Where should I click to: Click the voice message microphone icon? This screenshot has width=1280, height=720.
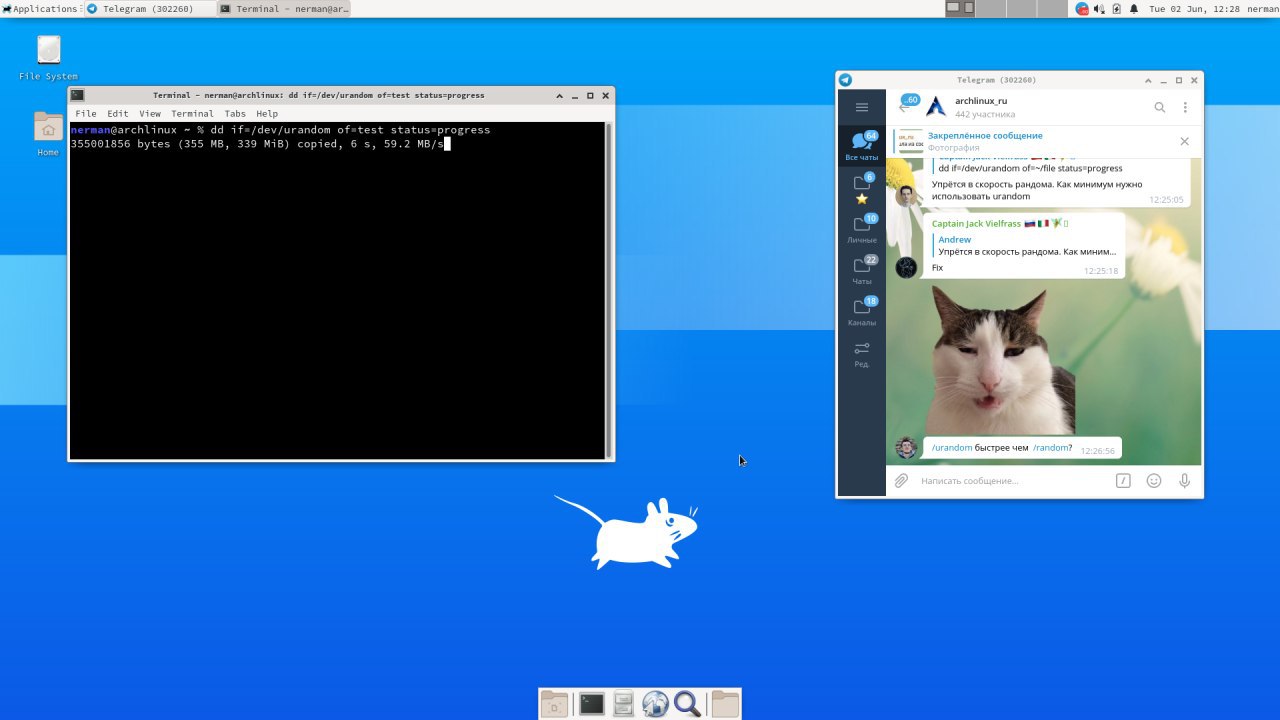(1185, 481)
